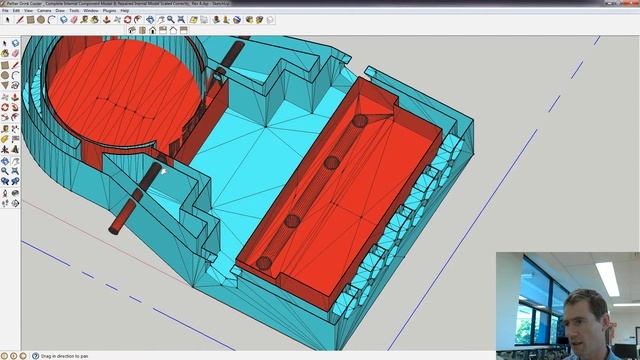Open the Draw menu
This screenshot has width=640, height=360.
(60, 11)
